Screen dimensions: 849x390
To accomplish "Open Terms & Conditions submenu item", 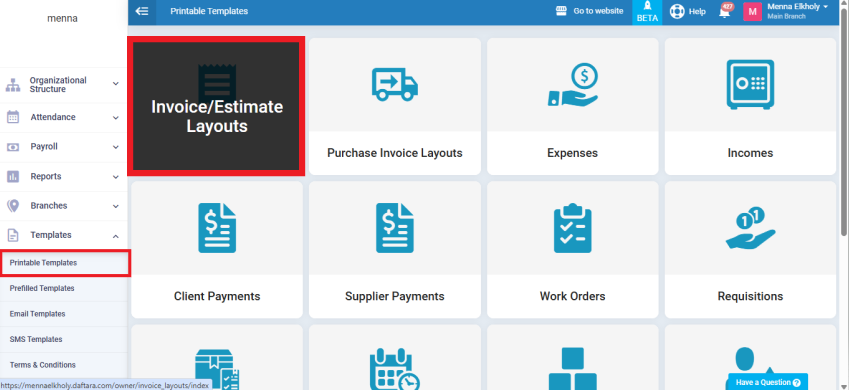I will coord(63,365).
